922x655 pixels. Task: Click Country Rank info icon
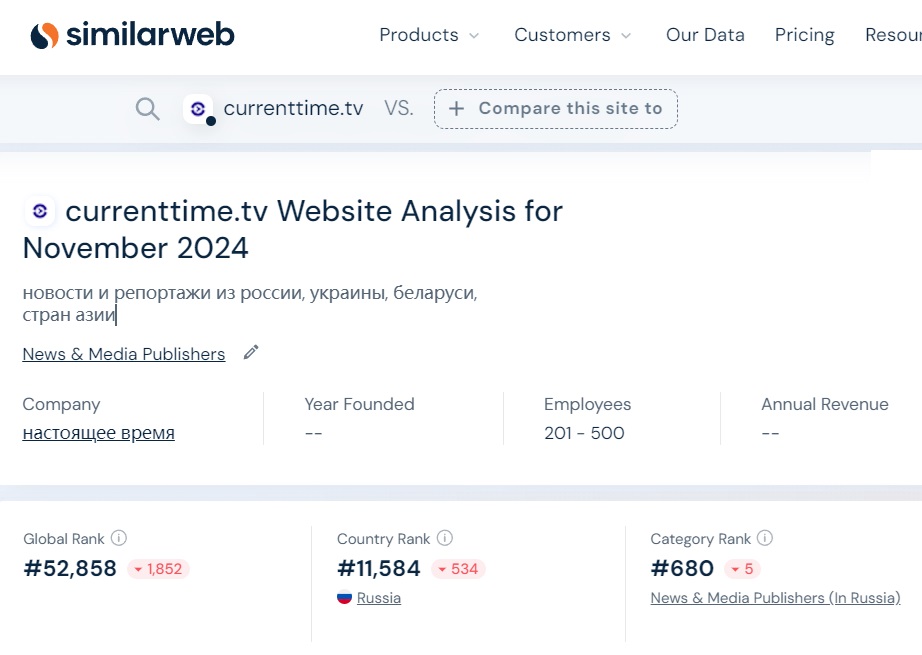coord(445,537)
